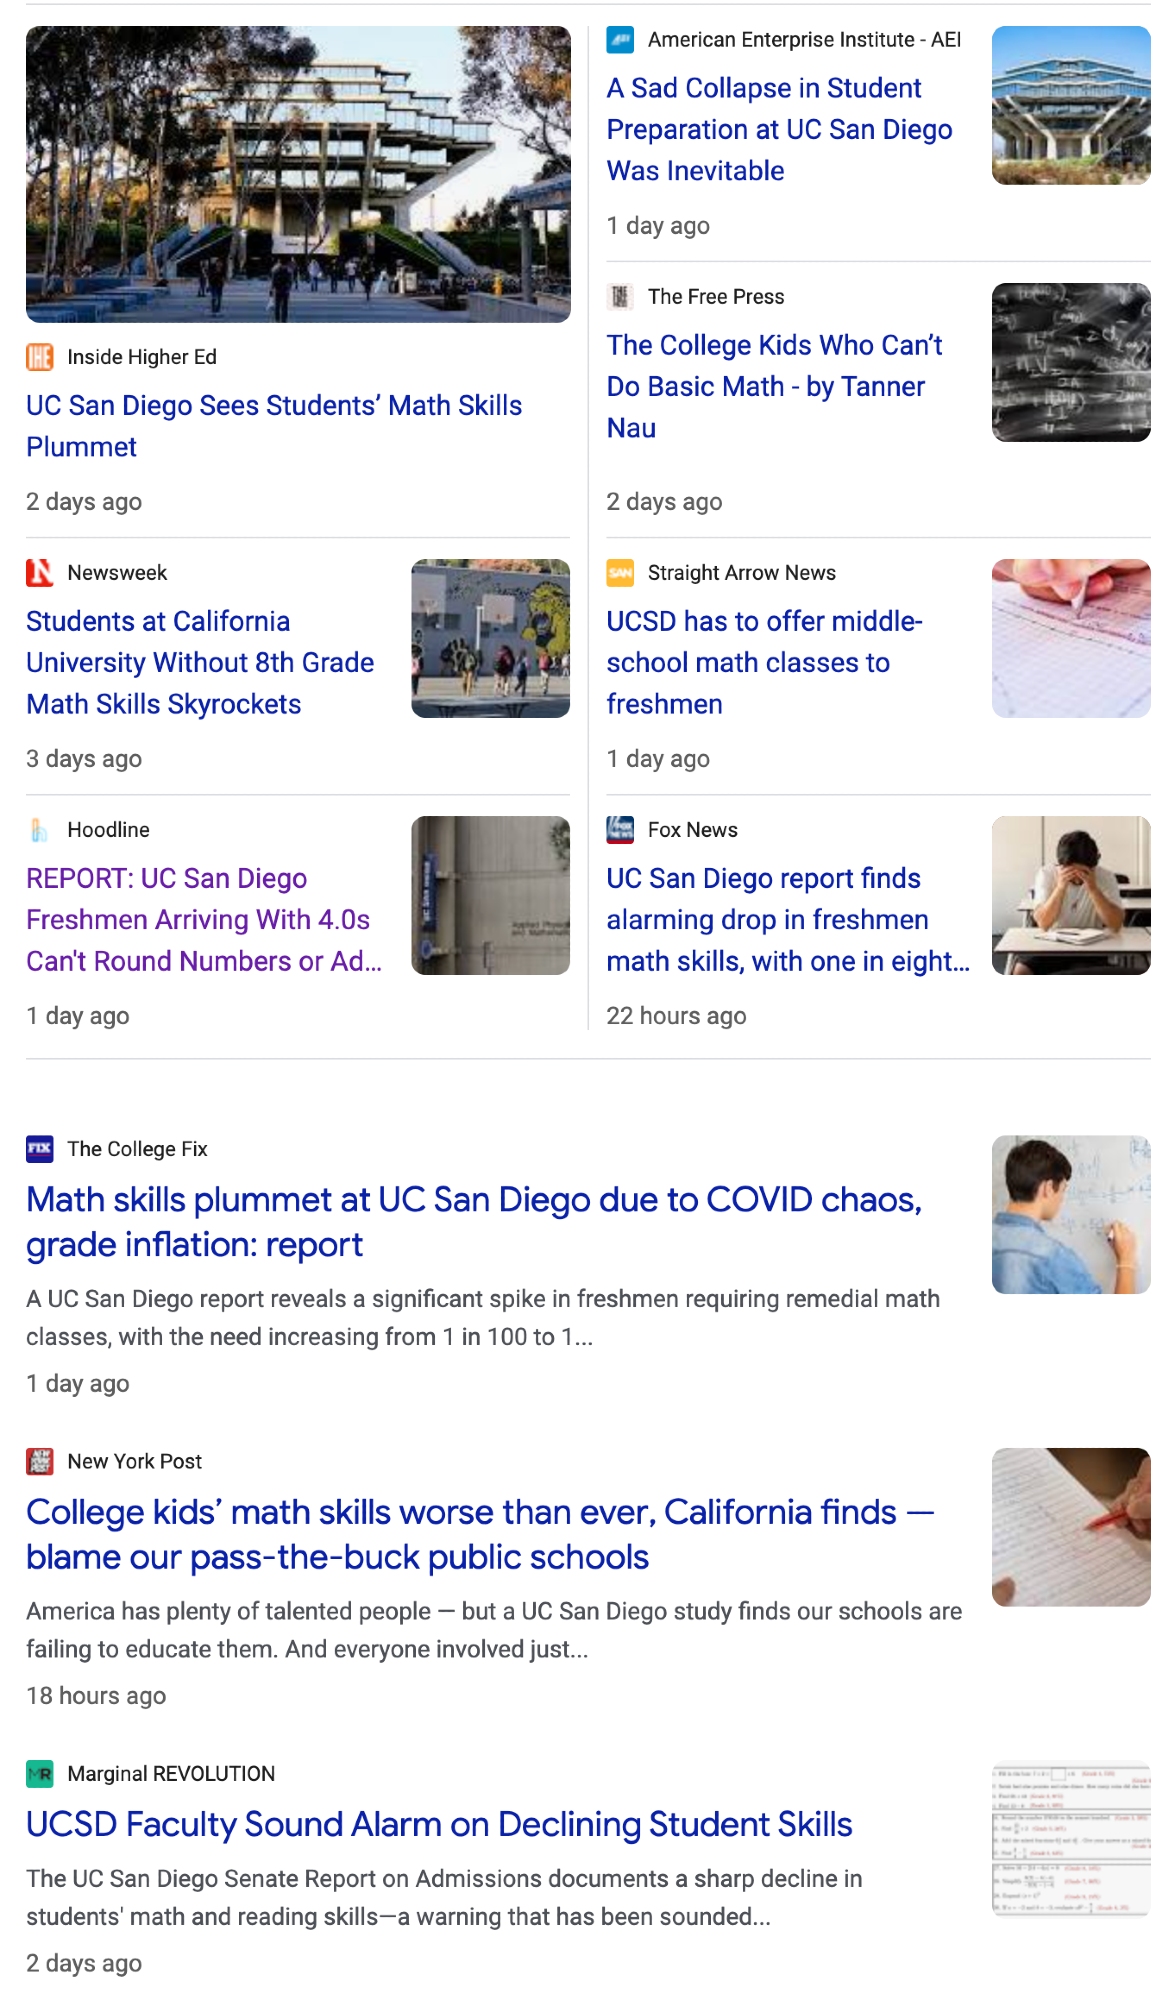Screen dimensions: 1175x2000
Task: Click the American Enterprise Institute favicon
Action: click(x=620, y=40)
